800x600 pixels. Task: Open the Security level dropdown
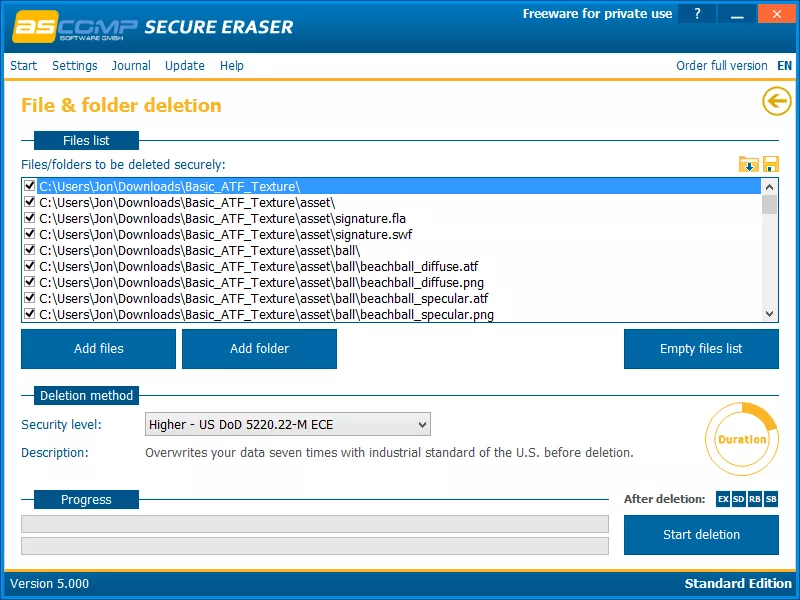tap(420, 424)
